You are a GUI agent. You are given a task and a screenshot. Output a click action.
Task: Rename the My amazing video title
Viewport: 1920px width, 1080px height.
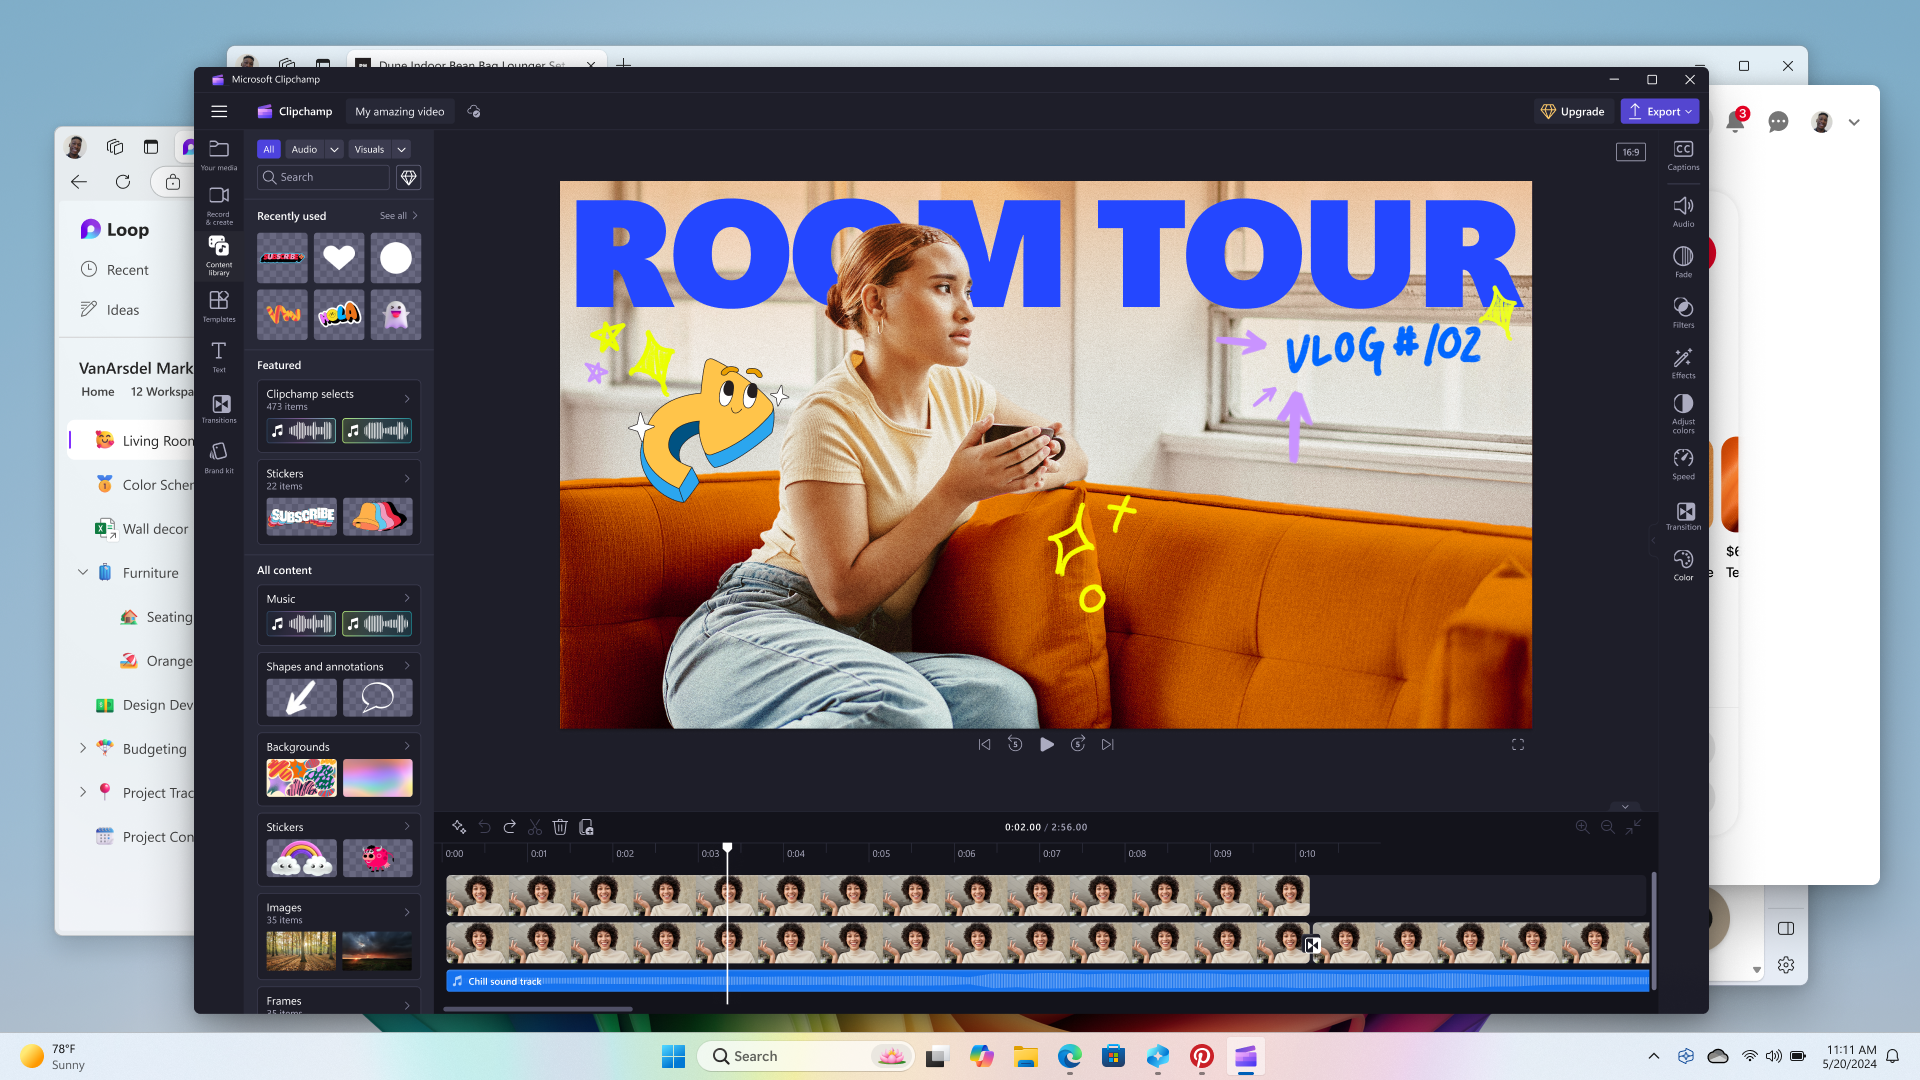(400, 112)
